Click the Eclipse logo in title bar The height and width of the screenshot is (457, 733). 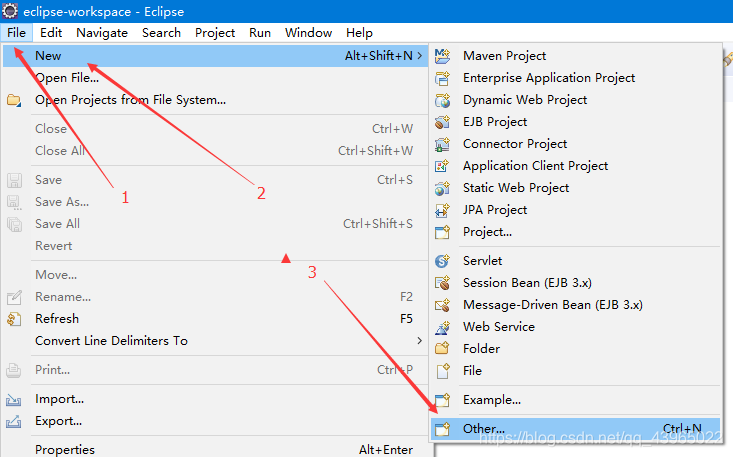[x=10, y=11]
